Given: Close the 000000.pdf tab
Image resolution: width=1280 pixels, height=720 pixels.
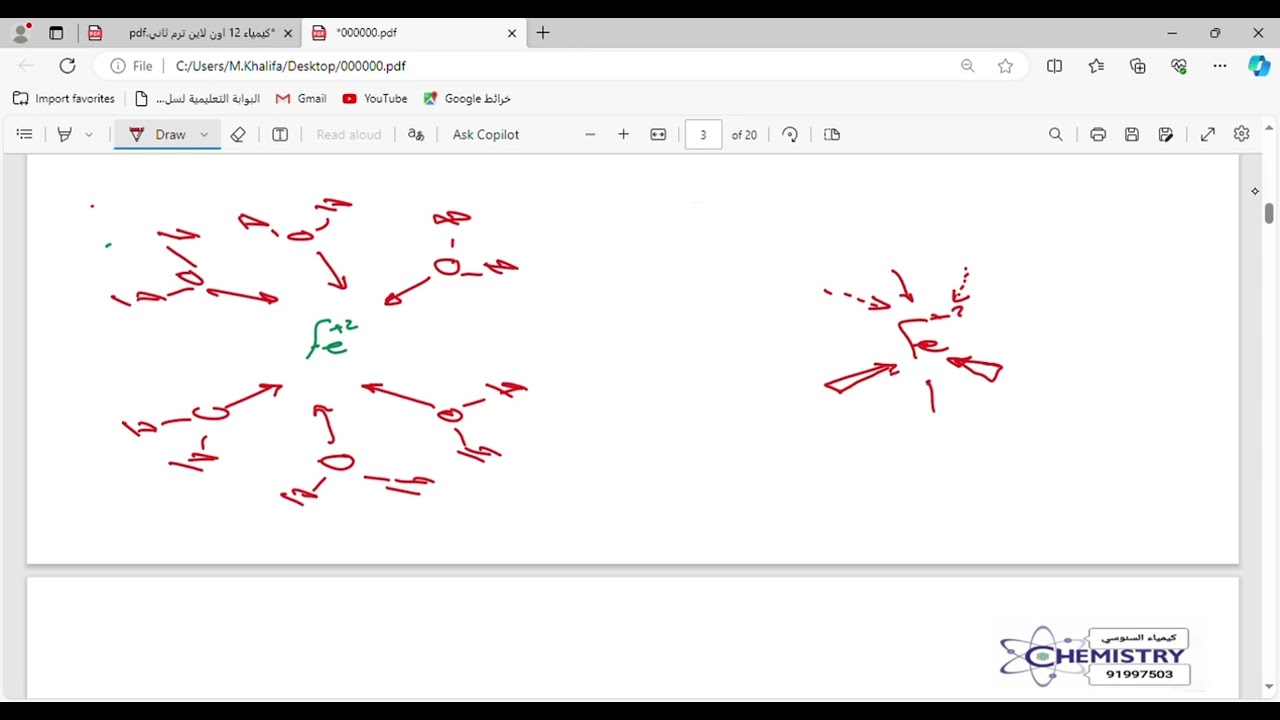Looking at the screenshot, I should tap(512, 33).
